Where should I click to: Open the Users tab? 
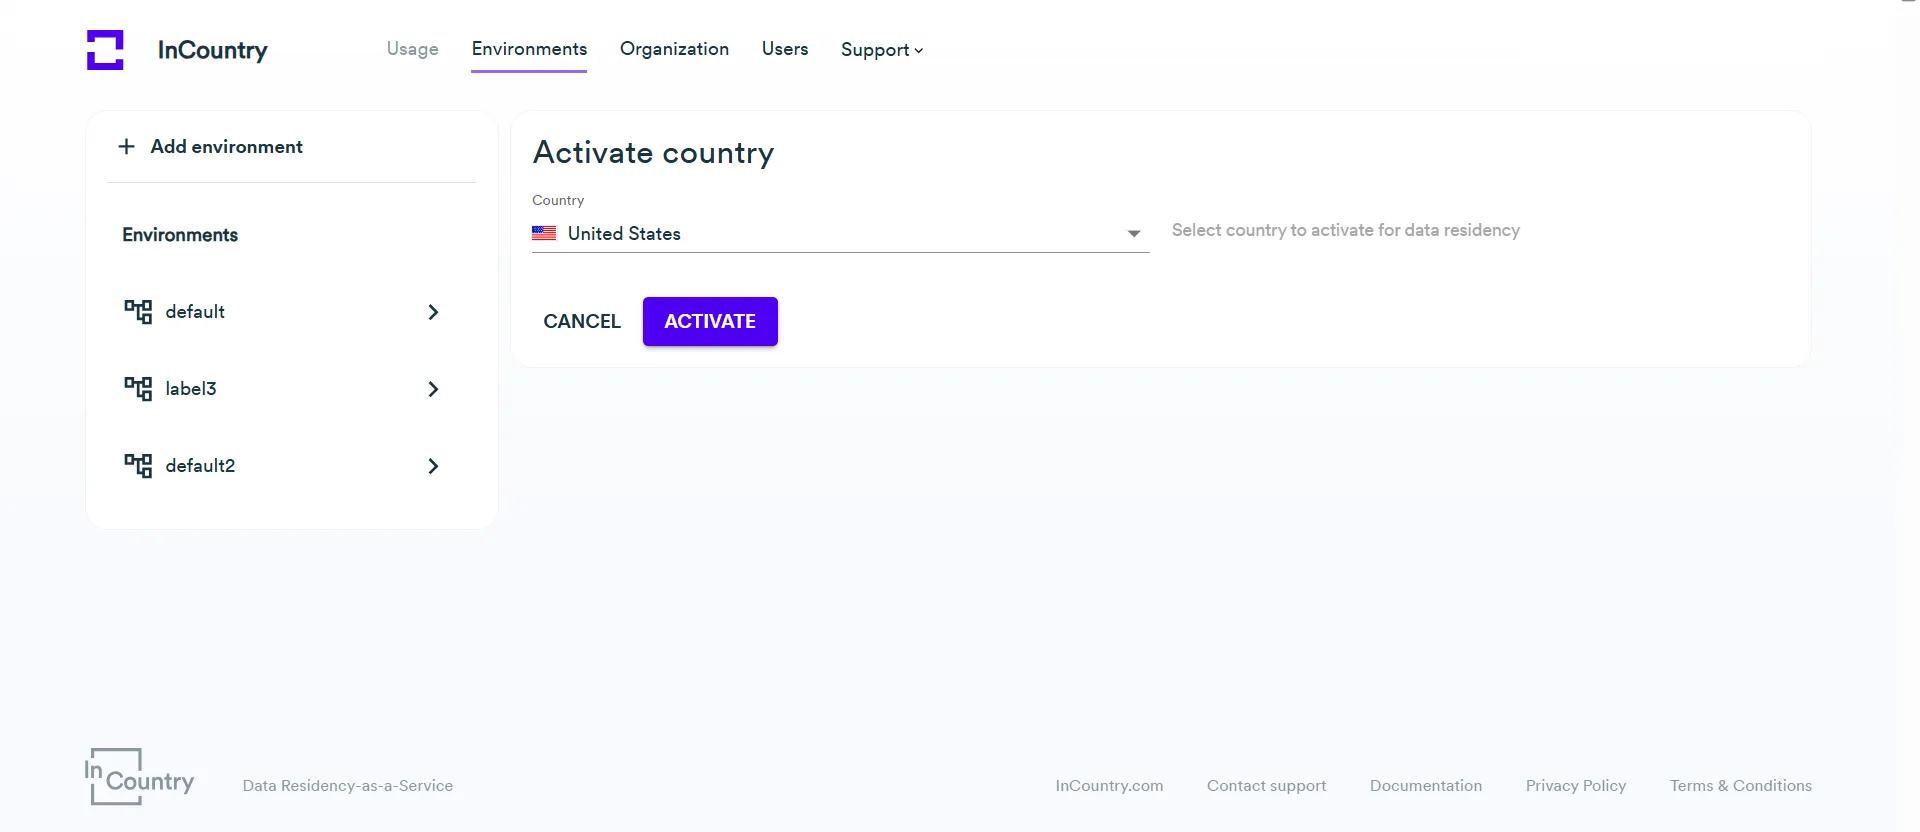tap(785, 49)
